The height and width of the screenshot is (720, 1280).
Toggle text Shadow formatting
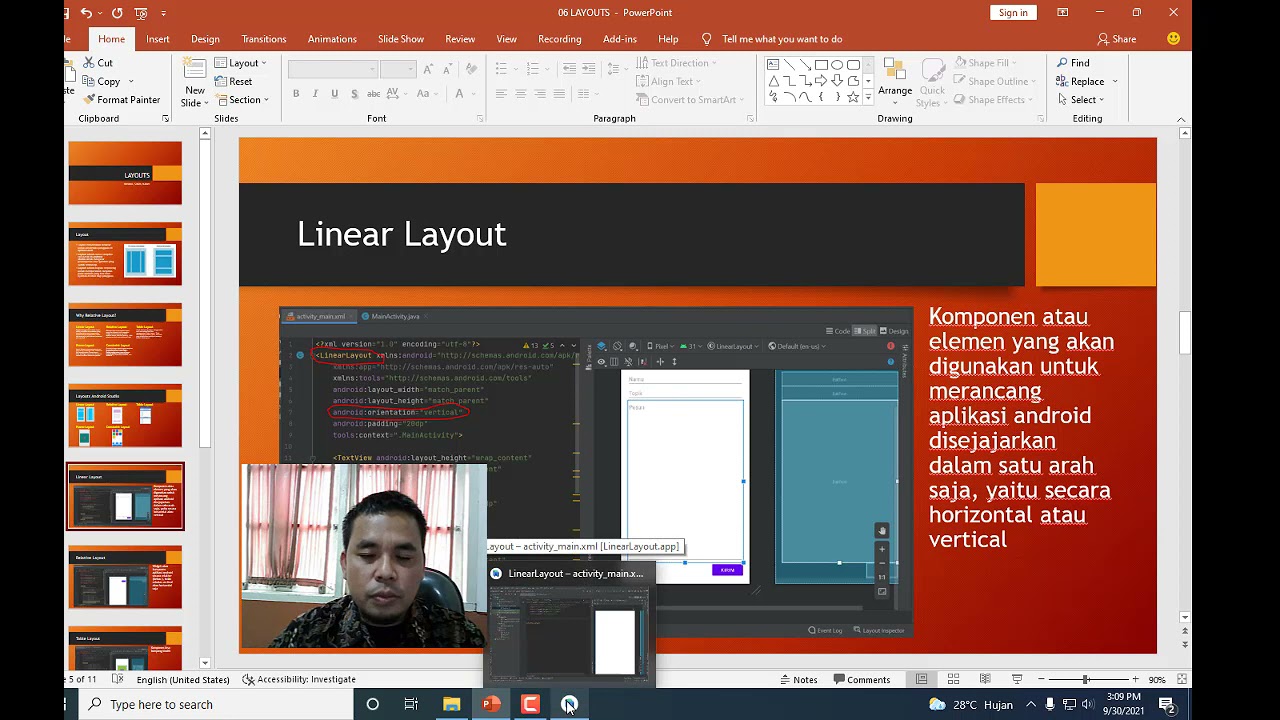point(353,94)
